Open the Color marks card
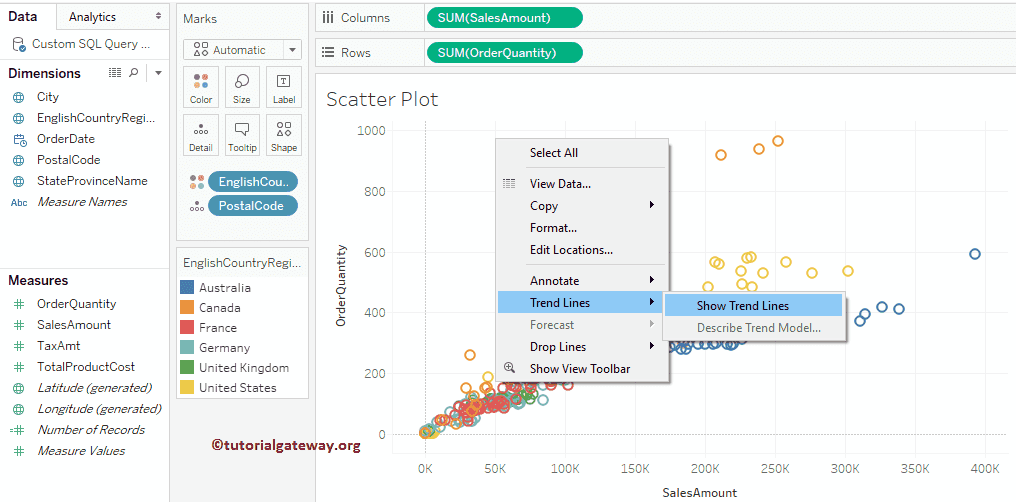The height and width of the screenshot is (502, 1016). tap(201, 87)
